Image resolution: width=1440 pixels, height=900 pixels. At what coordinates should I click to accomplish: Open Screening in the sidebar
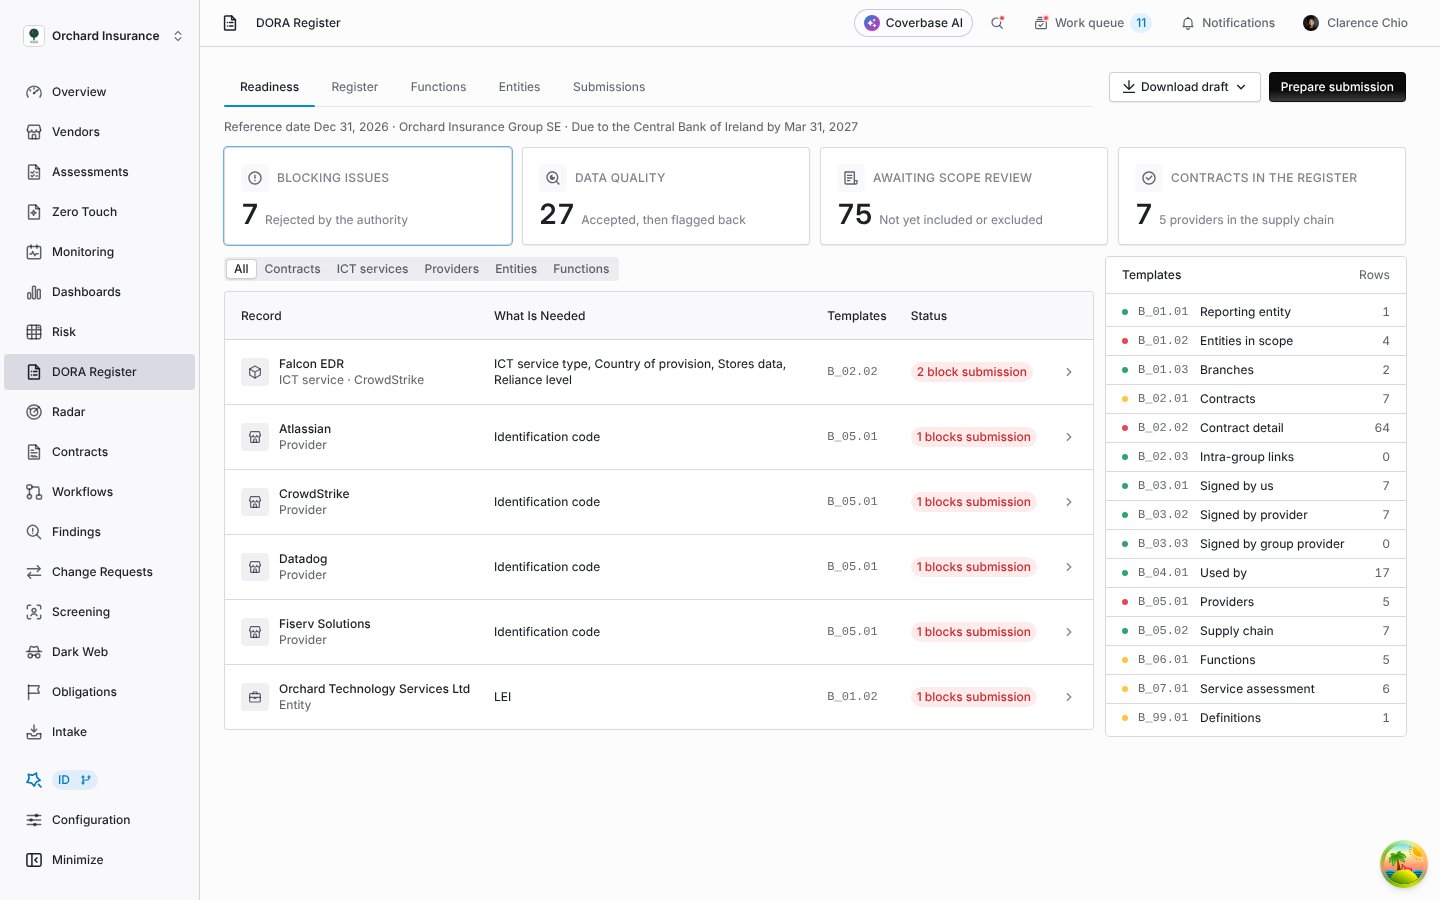point(99,612)
